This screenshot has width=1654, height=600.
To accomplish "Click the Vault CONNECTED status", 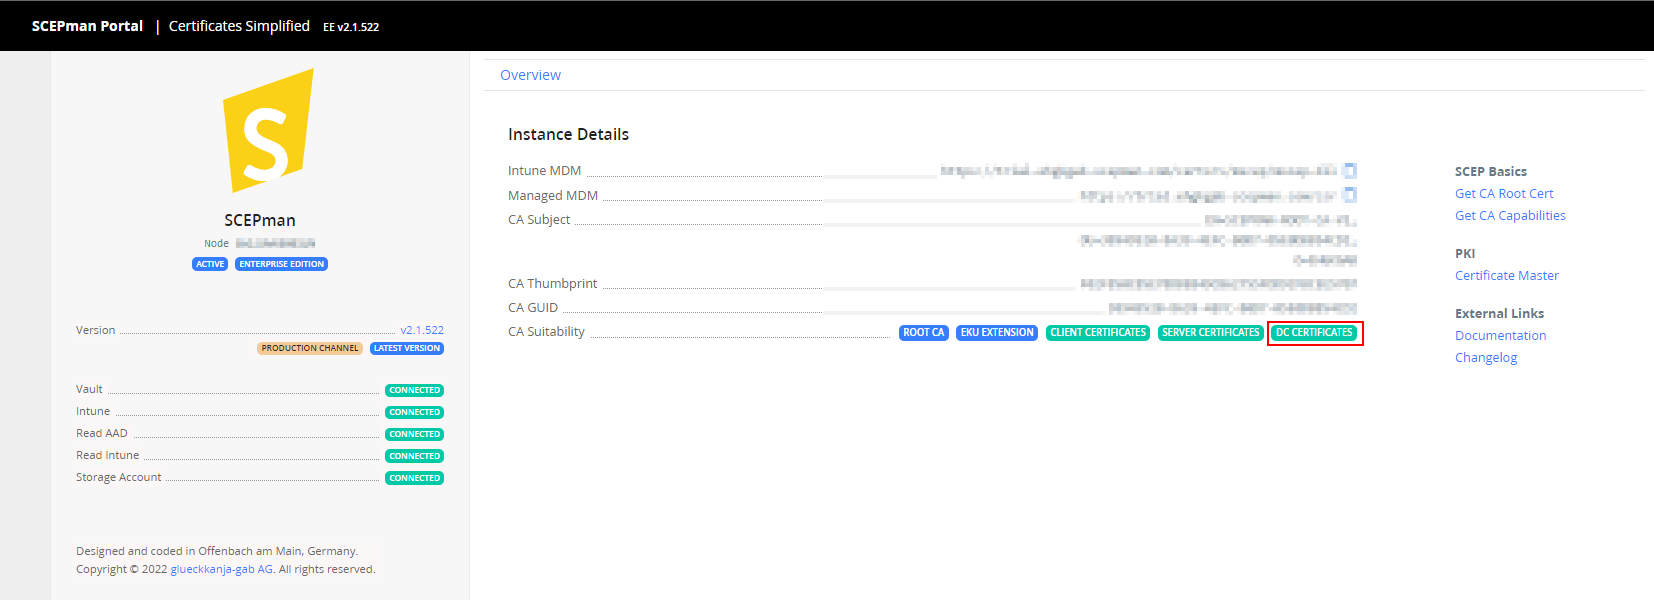I will (414, 390).
